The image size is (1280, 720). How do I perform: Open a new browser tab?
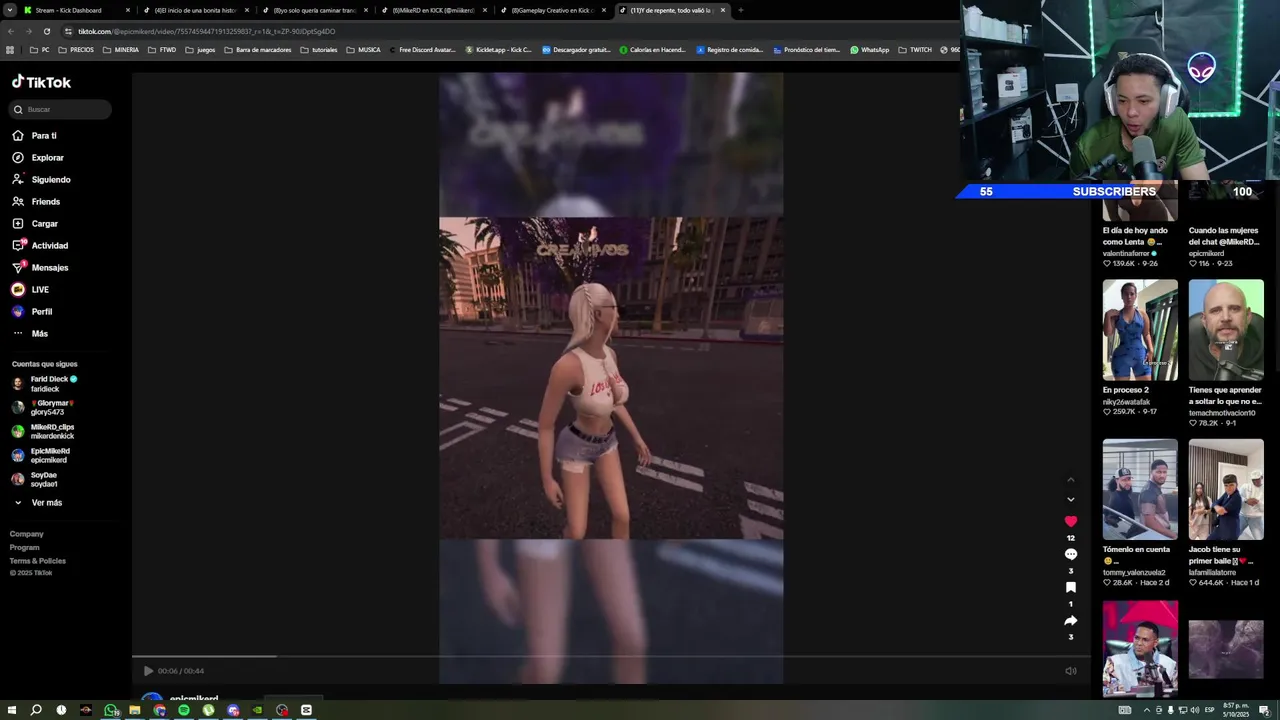(740, 10)
